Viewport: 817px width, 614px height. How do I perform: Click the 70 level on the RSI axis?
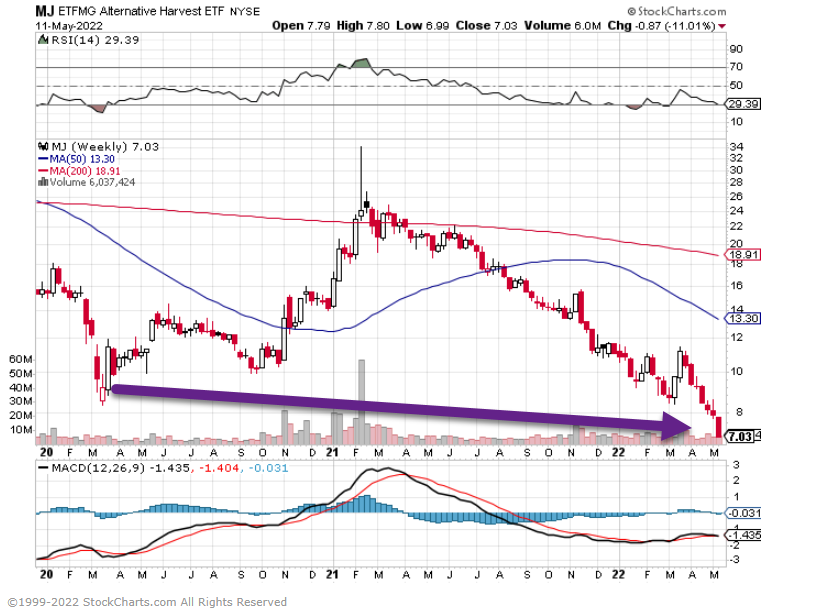tap(736, 67)
